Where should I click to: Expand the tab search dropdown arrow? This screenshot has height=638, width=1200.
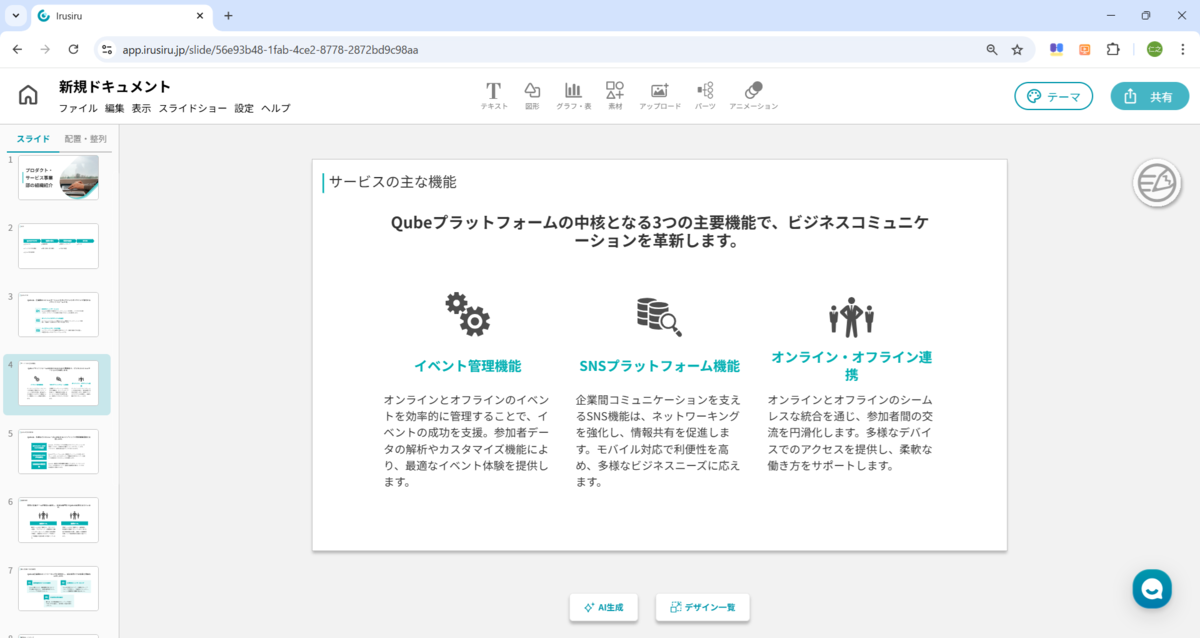(x=15, y=16)
